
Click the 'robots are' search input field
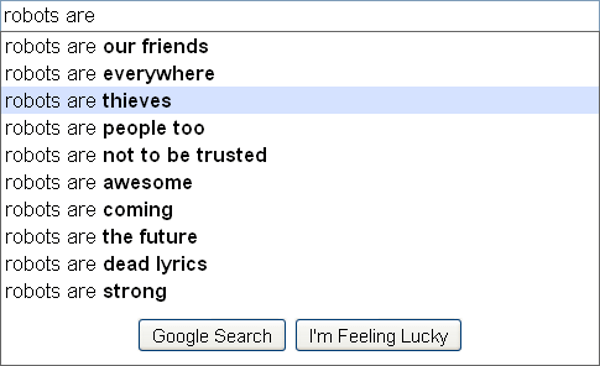click(300, 16)
